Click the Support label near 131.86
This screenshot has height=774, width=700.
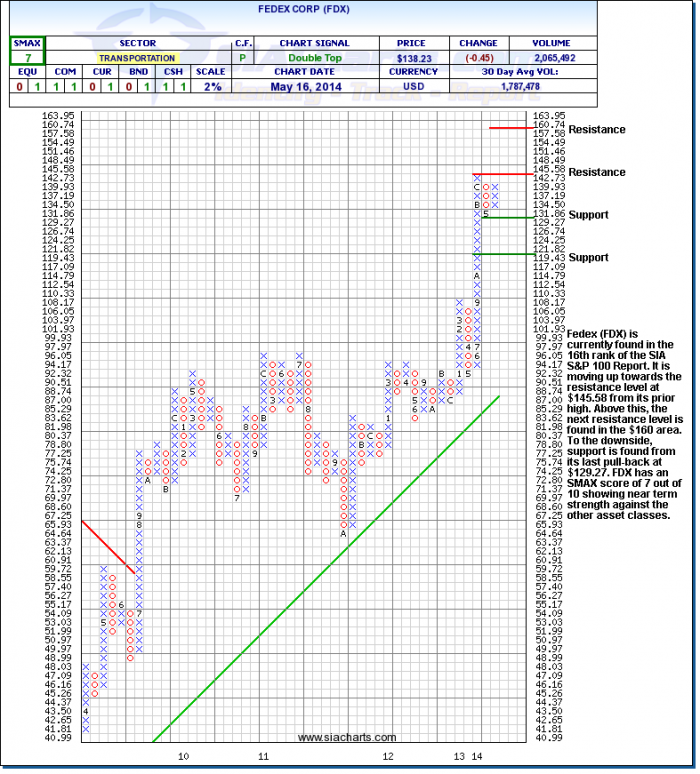(589, 215)
